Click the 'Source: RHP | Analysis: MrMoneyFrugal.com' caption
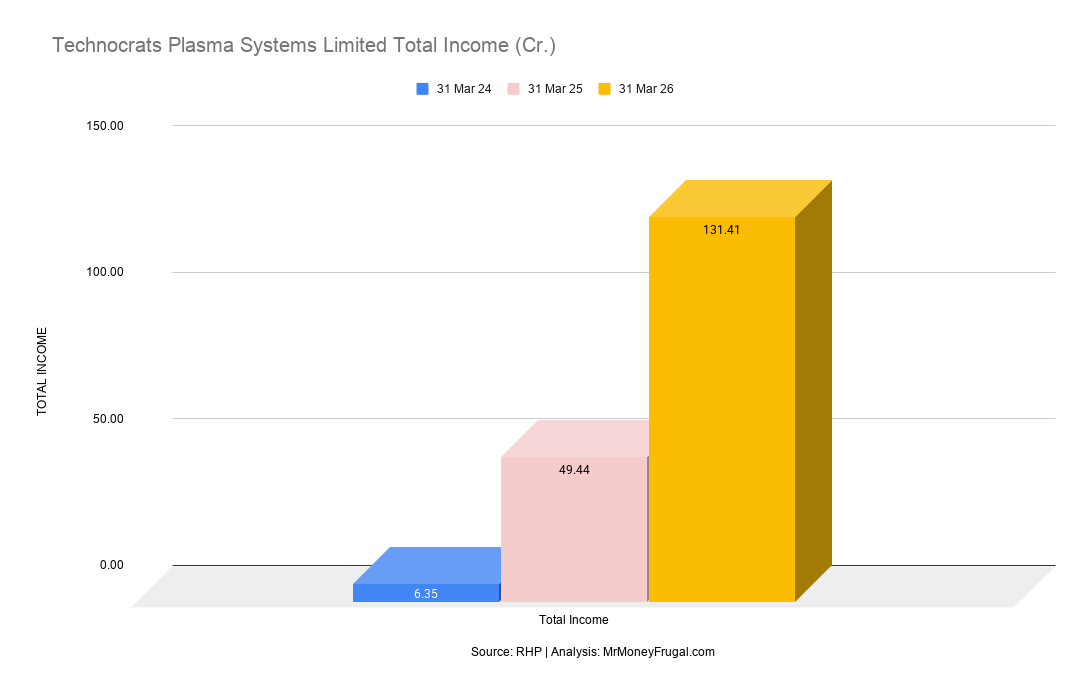Image resolution: width=1090 pixels, height=694 pixels. coord(592,652)
